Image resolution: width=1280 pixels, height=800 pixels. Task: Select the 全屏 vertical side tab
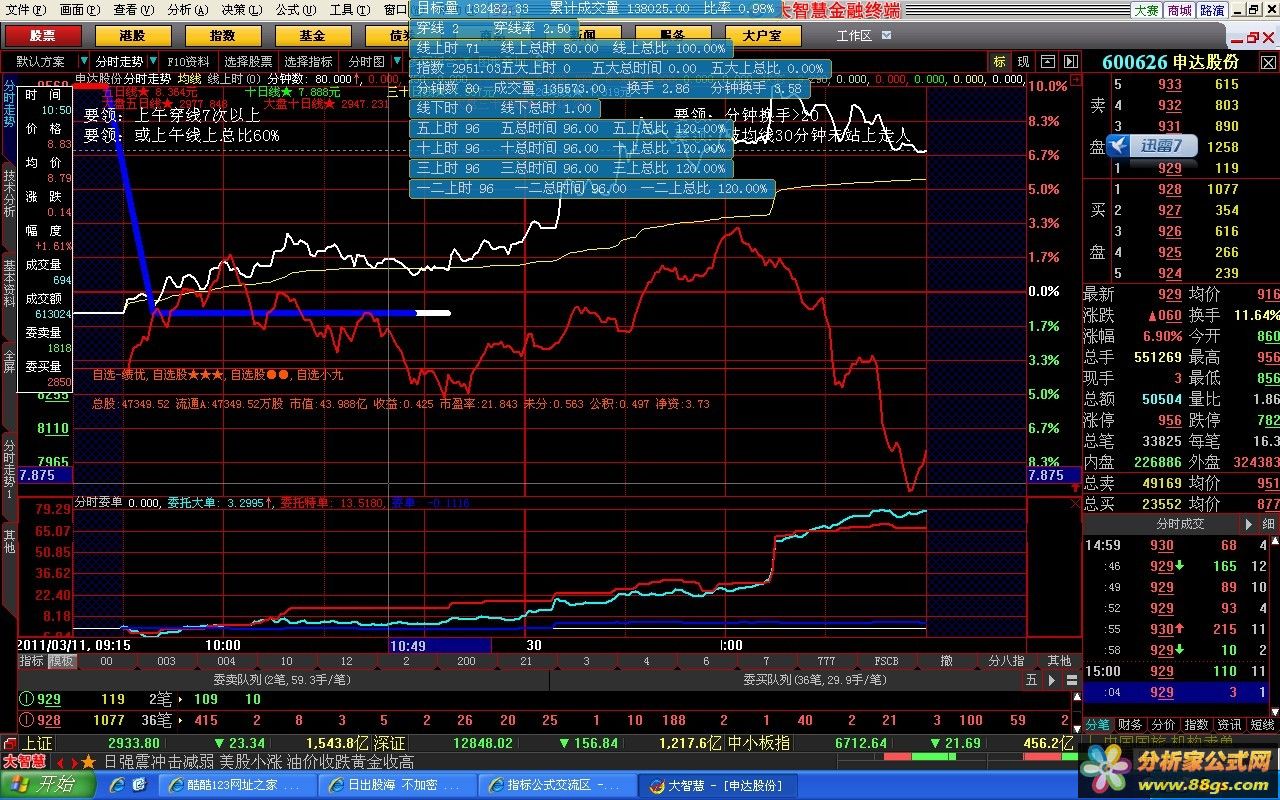point(8,361)
